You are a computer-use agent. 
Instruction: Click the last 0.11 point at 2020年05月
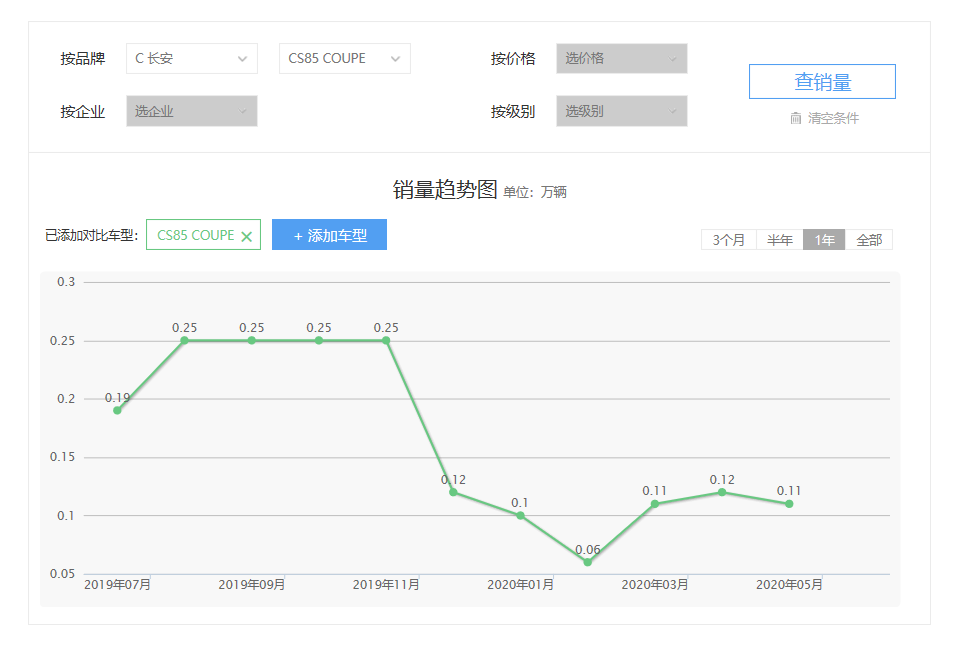pos(789,504)
